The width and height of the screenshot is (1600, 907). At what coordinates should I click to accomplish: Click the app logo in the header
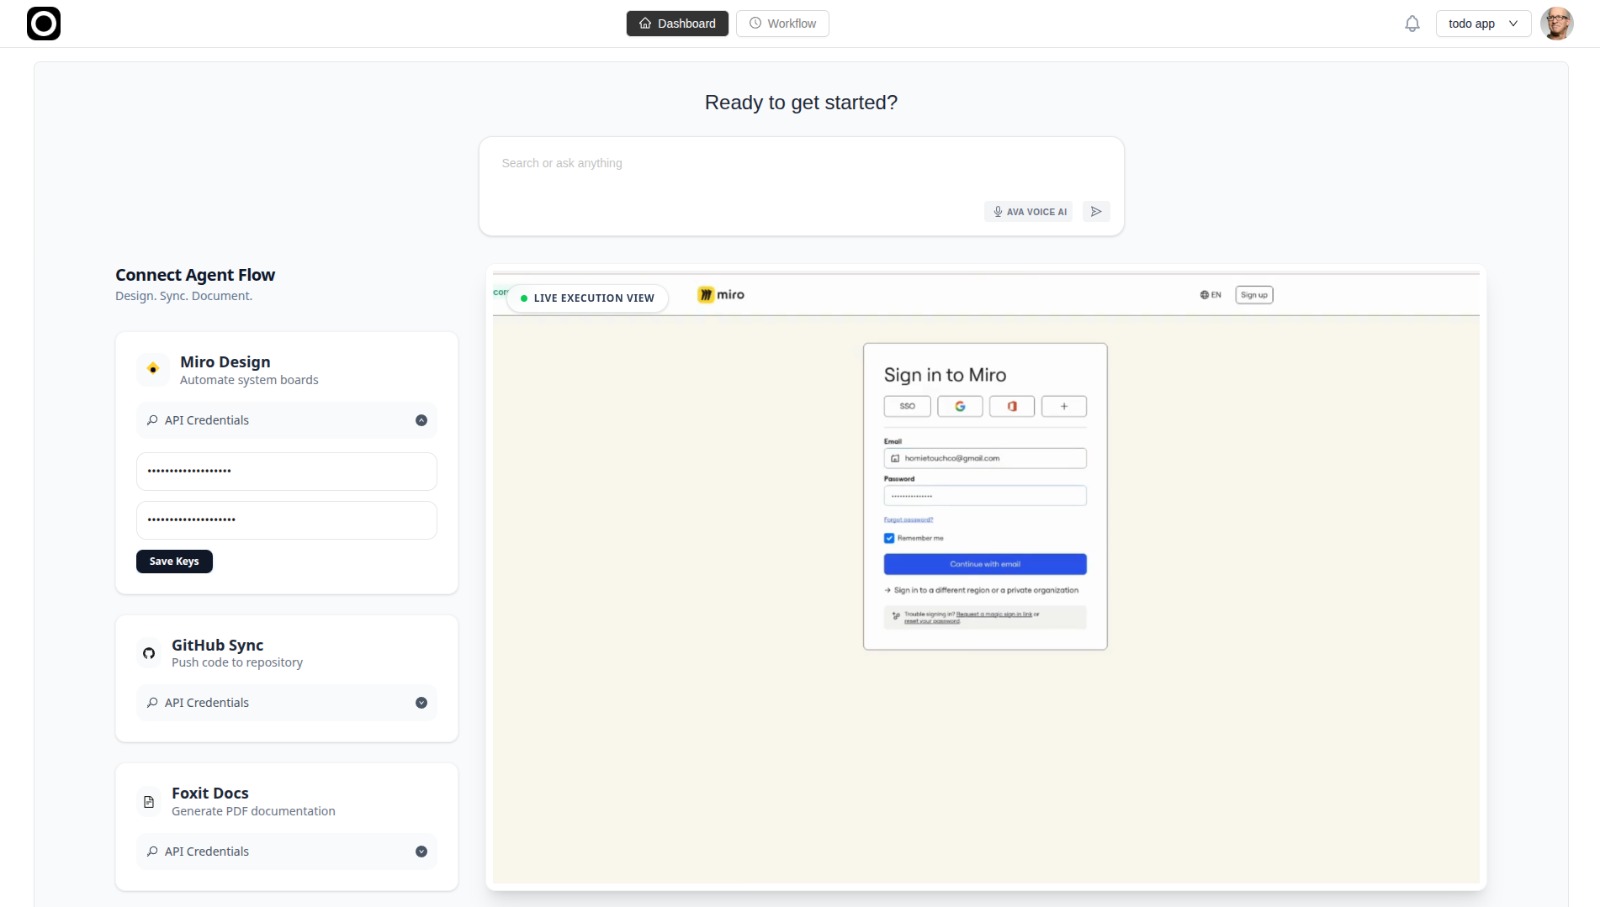tap(43, 23)
